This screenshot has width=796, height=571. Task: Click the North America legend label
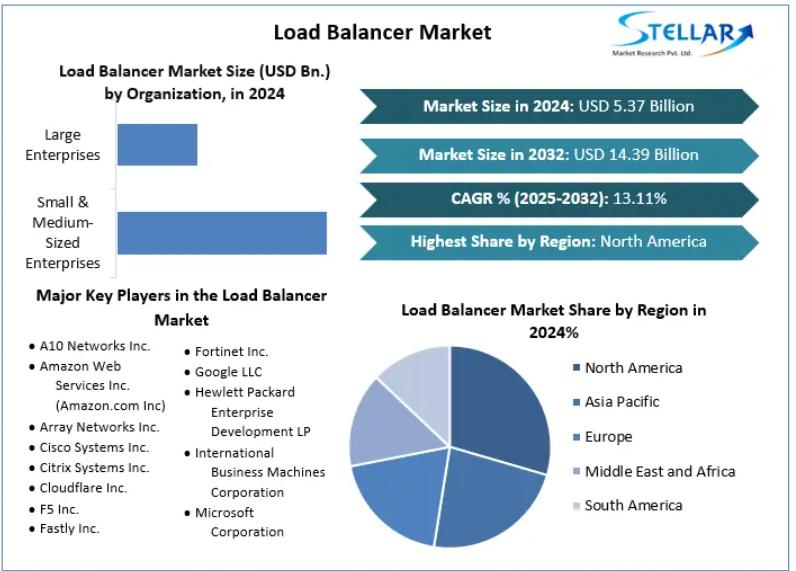(634, 368)
